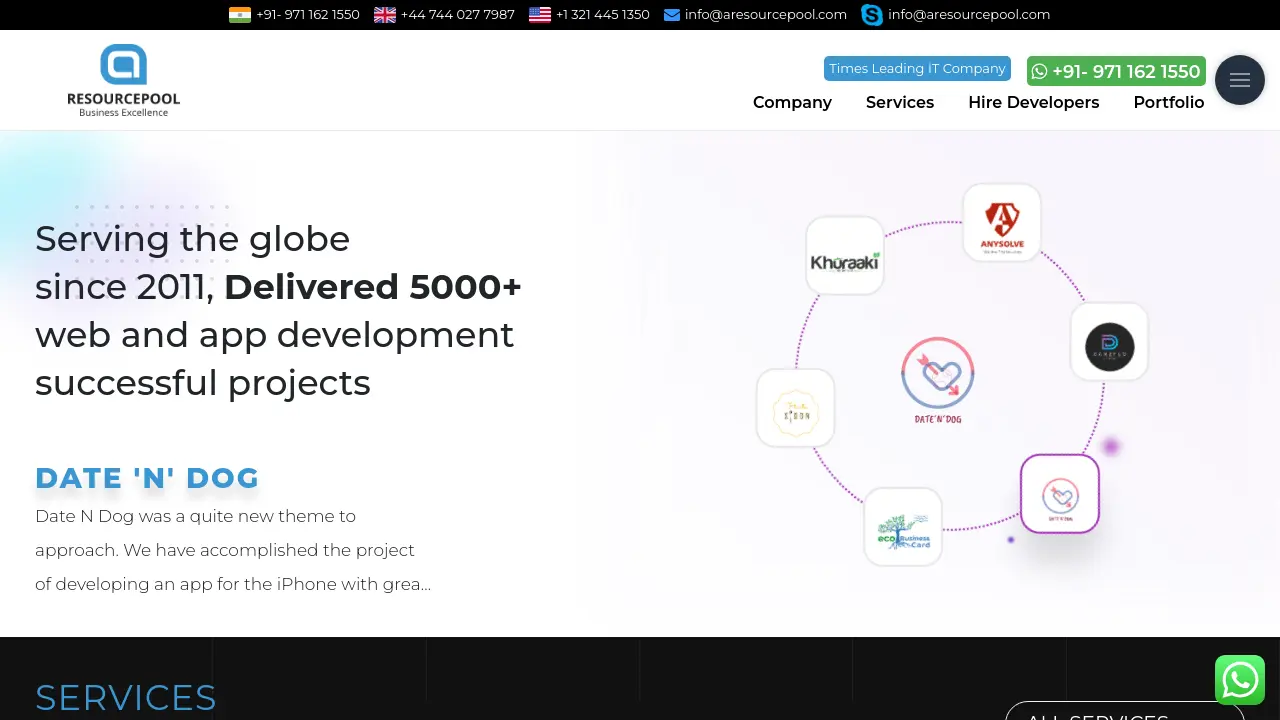Screen dimensions: 1280x720
Task: Click the All Services button
Action: pos(1125,711)
